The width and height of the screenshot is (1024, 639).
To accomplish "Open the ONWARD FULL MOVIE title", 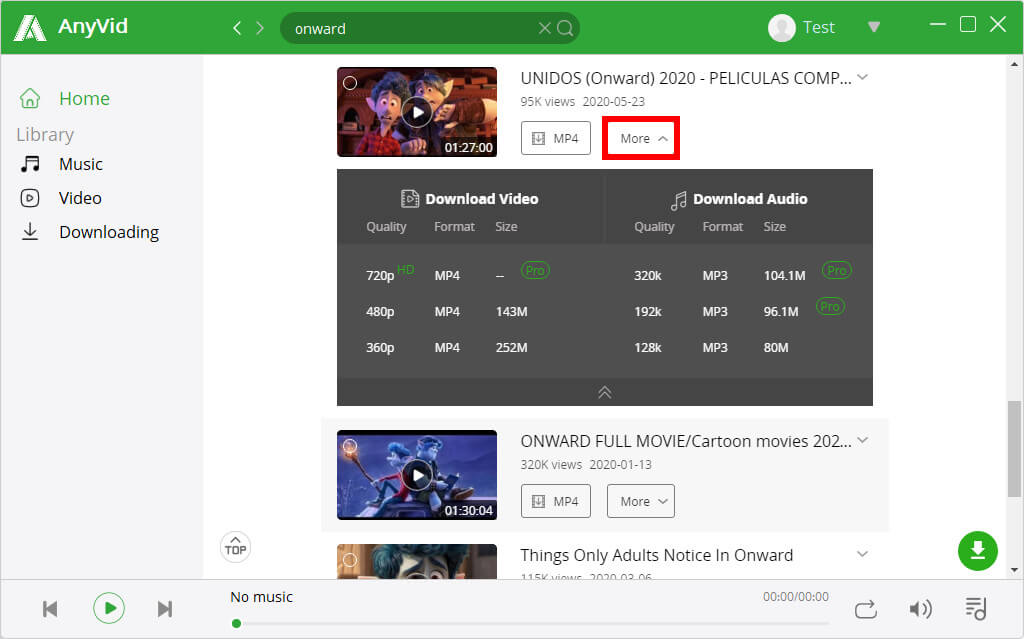I will 686,441.
